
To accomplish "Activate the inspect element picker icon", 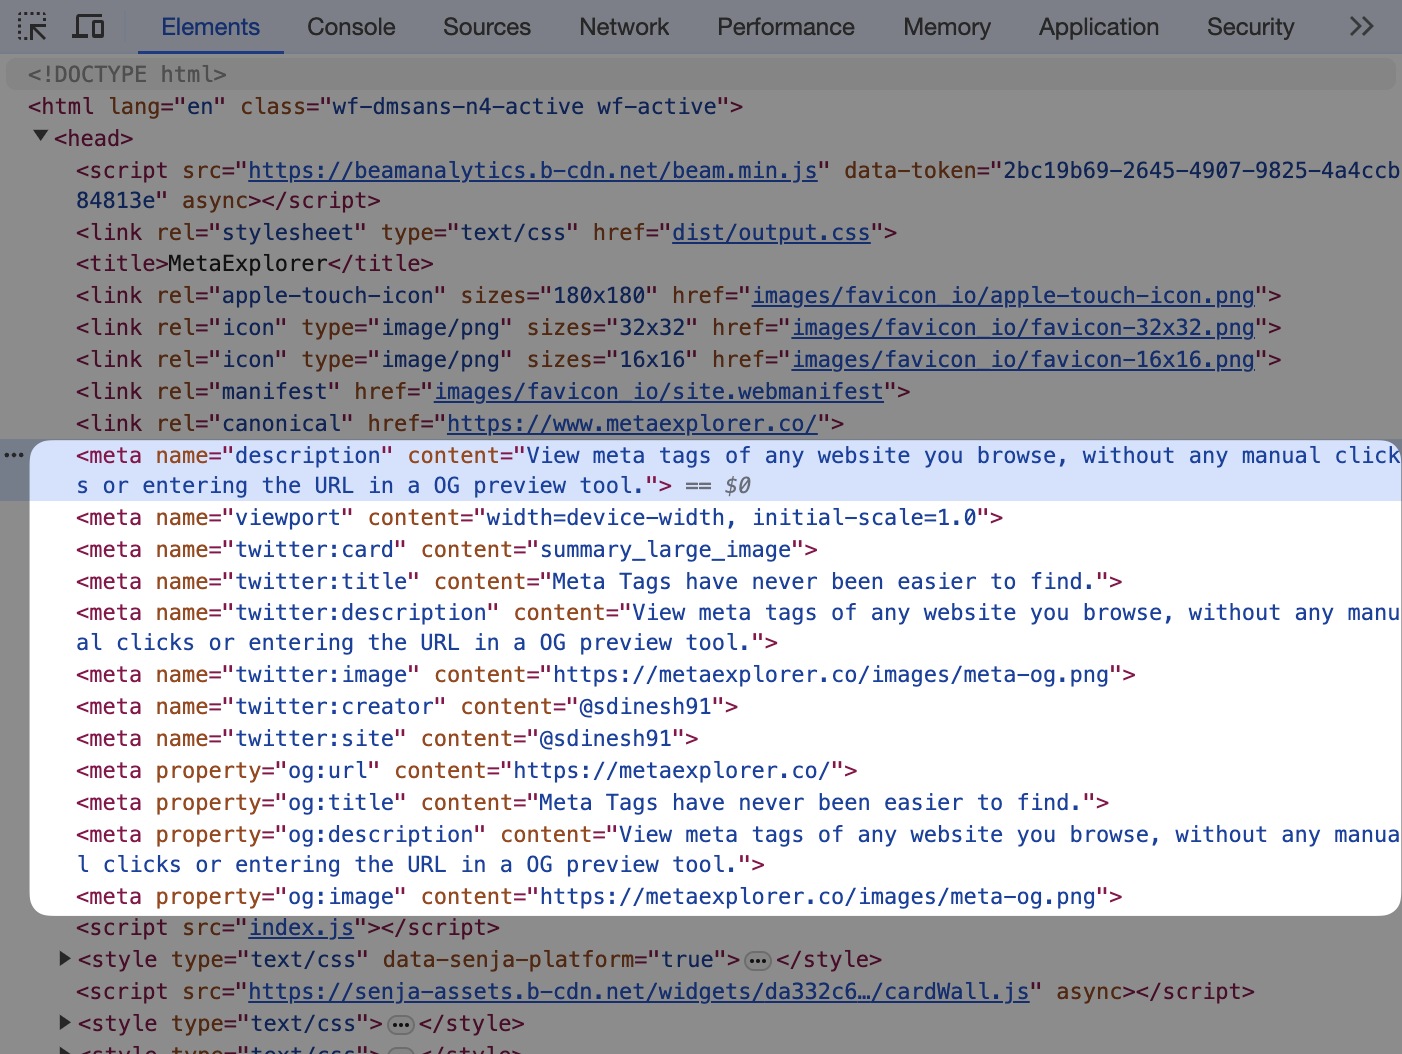I will click(32, 27).
